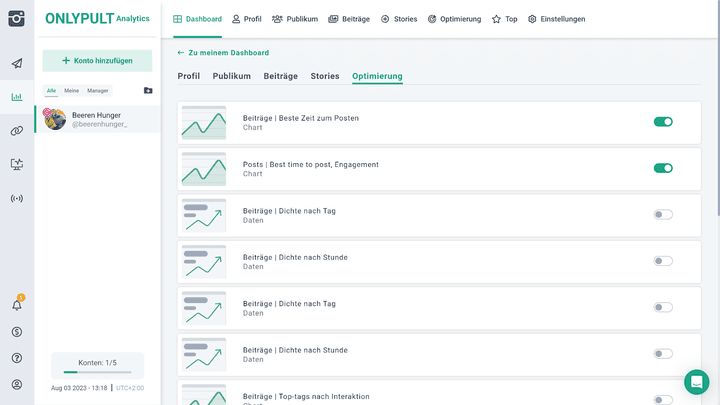Viewport: 720px width, 405px height.
Task: Open the question mark help icon
Action: coord(17,358)
